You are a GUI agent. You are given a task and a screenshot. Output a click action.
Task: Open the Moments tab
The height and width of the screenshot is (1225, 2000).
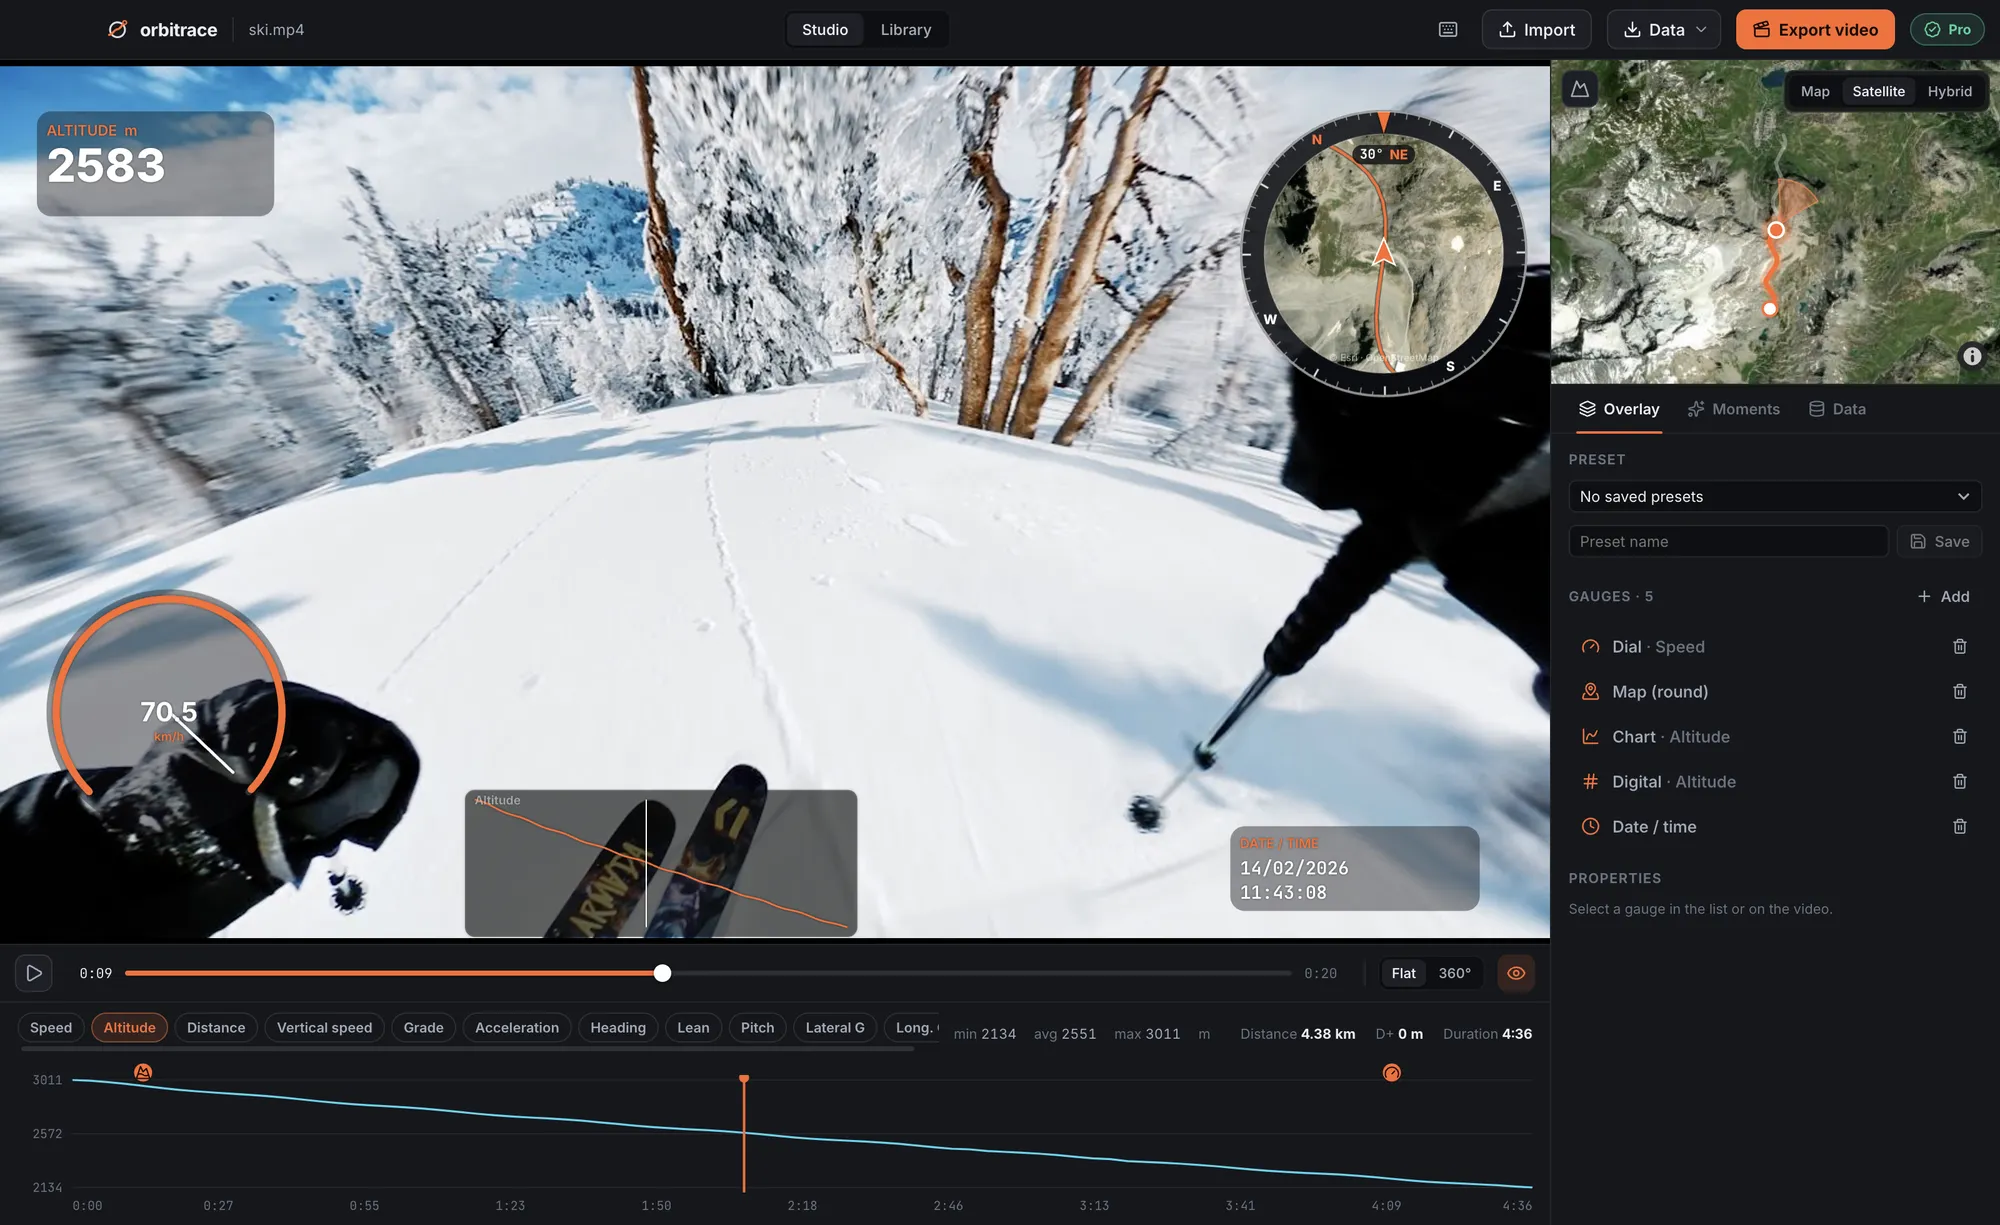tap(1734, 409)
